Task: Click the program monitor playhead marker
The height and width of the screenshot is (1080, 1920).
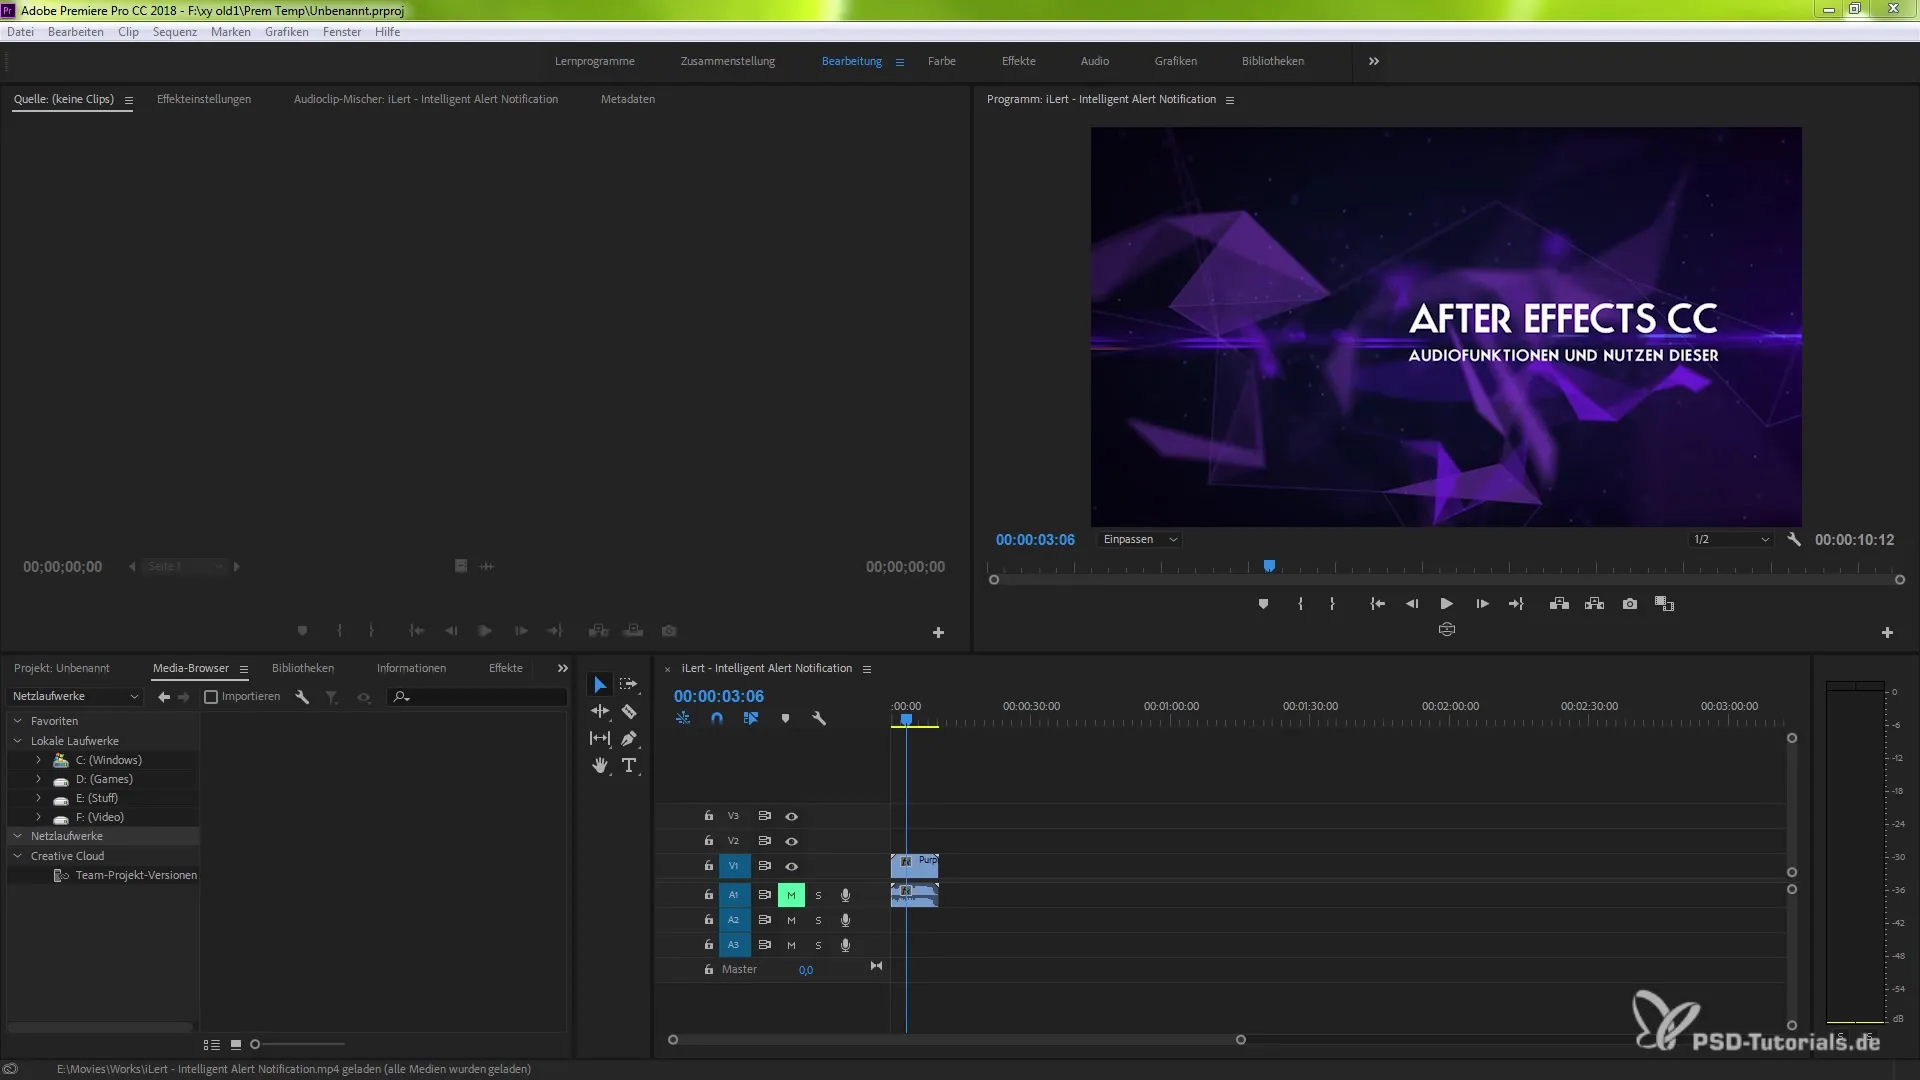Action: (x=1269, y=567)
